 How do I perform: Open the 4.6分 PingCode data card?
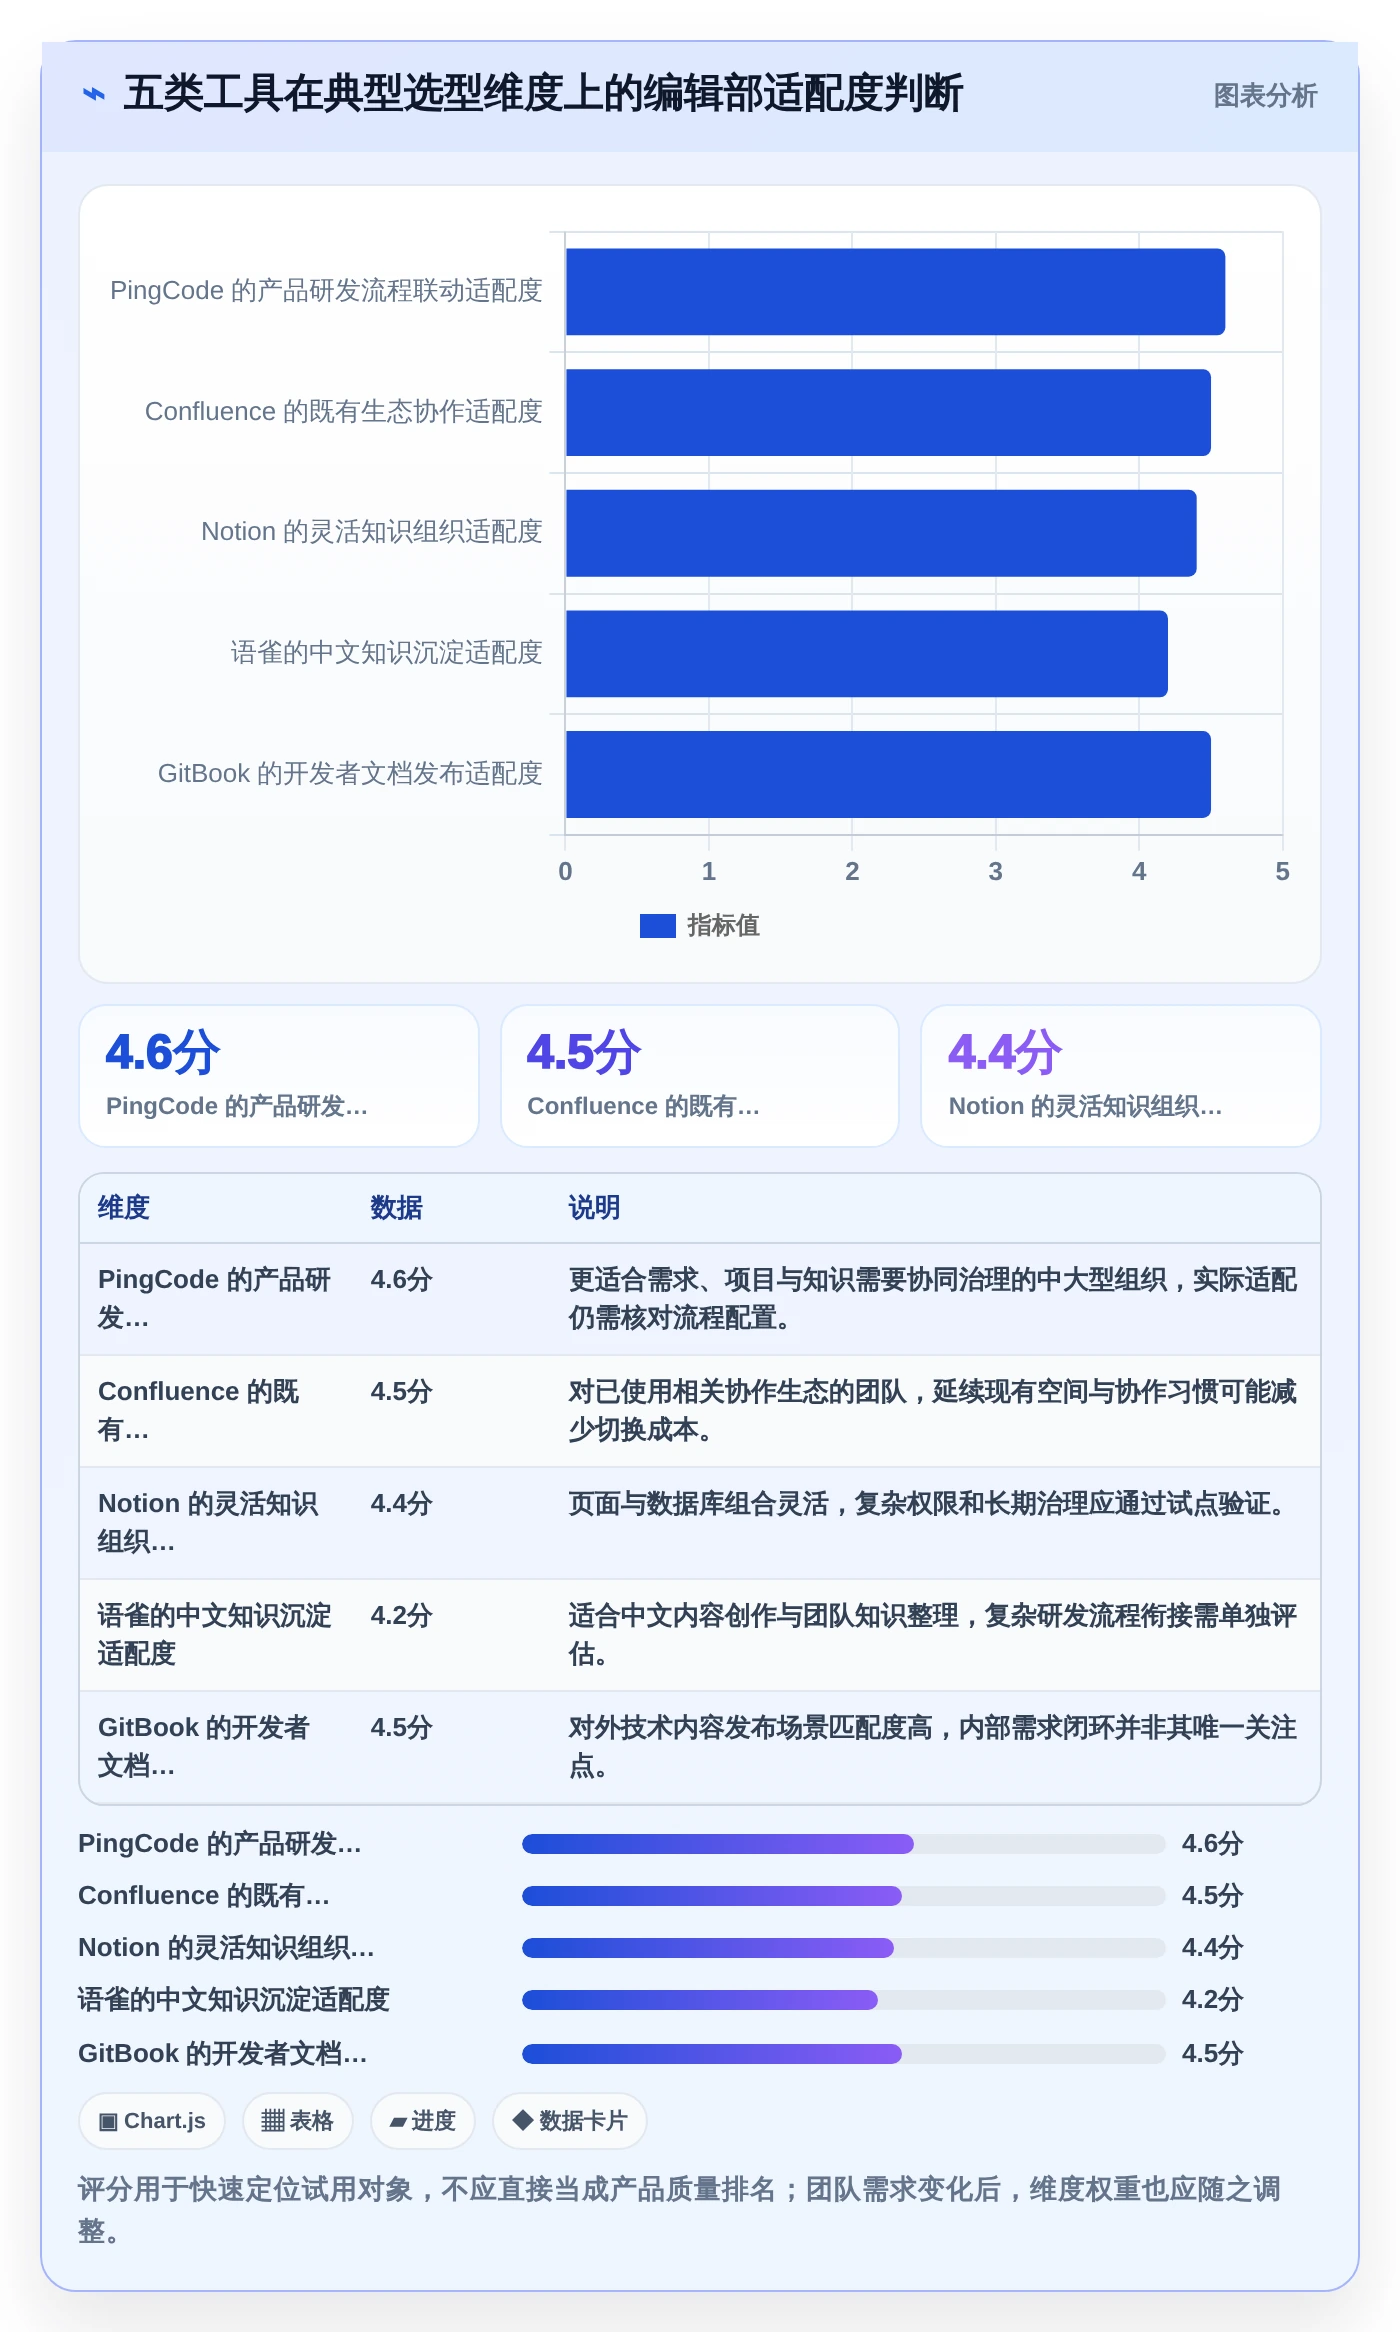click(x=279, y=1076)
